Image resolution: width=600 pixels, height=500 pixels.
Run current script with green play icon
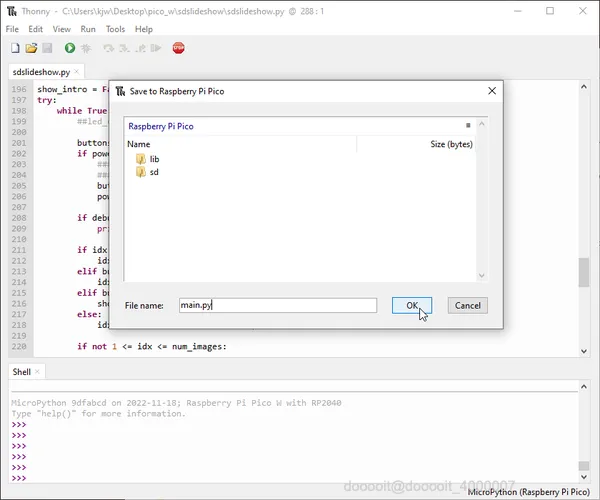coord(70,48)
